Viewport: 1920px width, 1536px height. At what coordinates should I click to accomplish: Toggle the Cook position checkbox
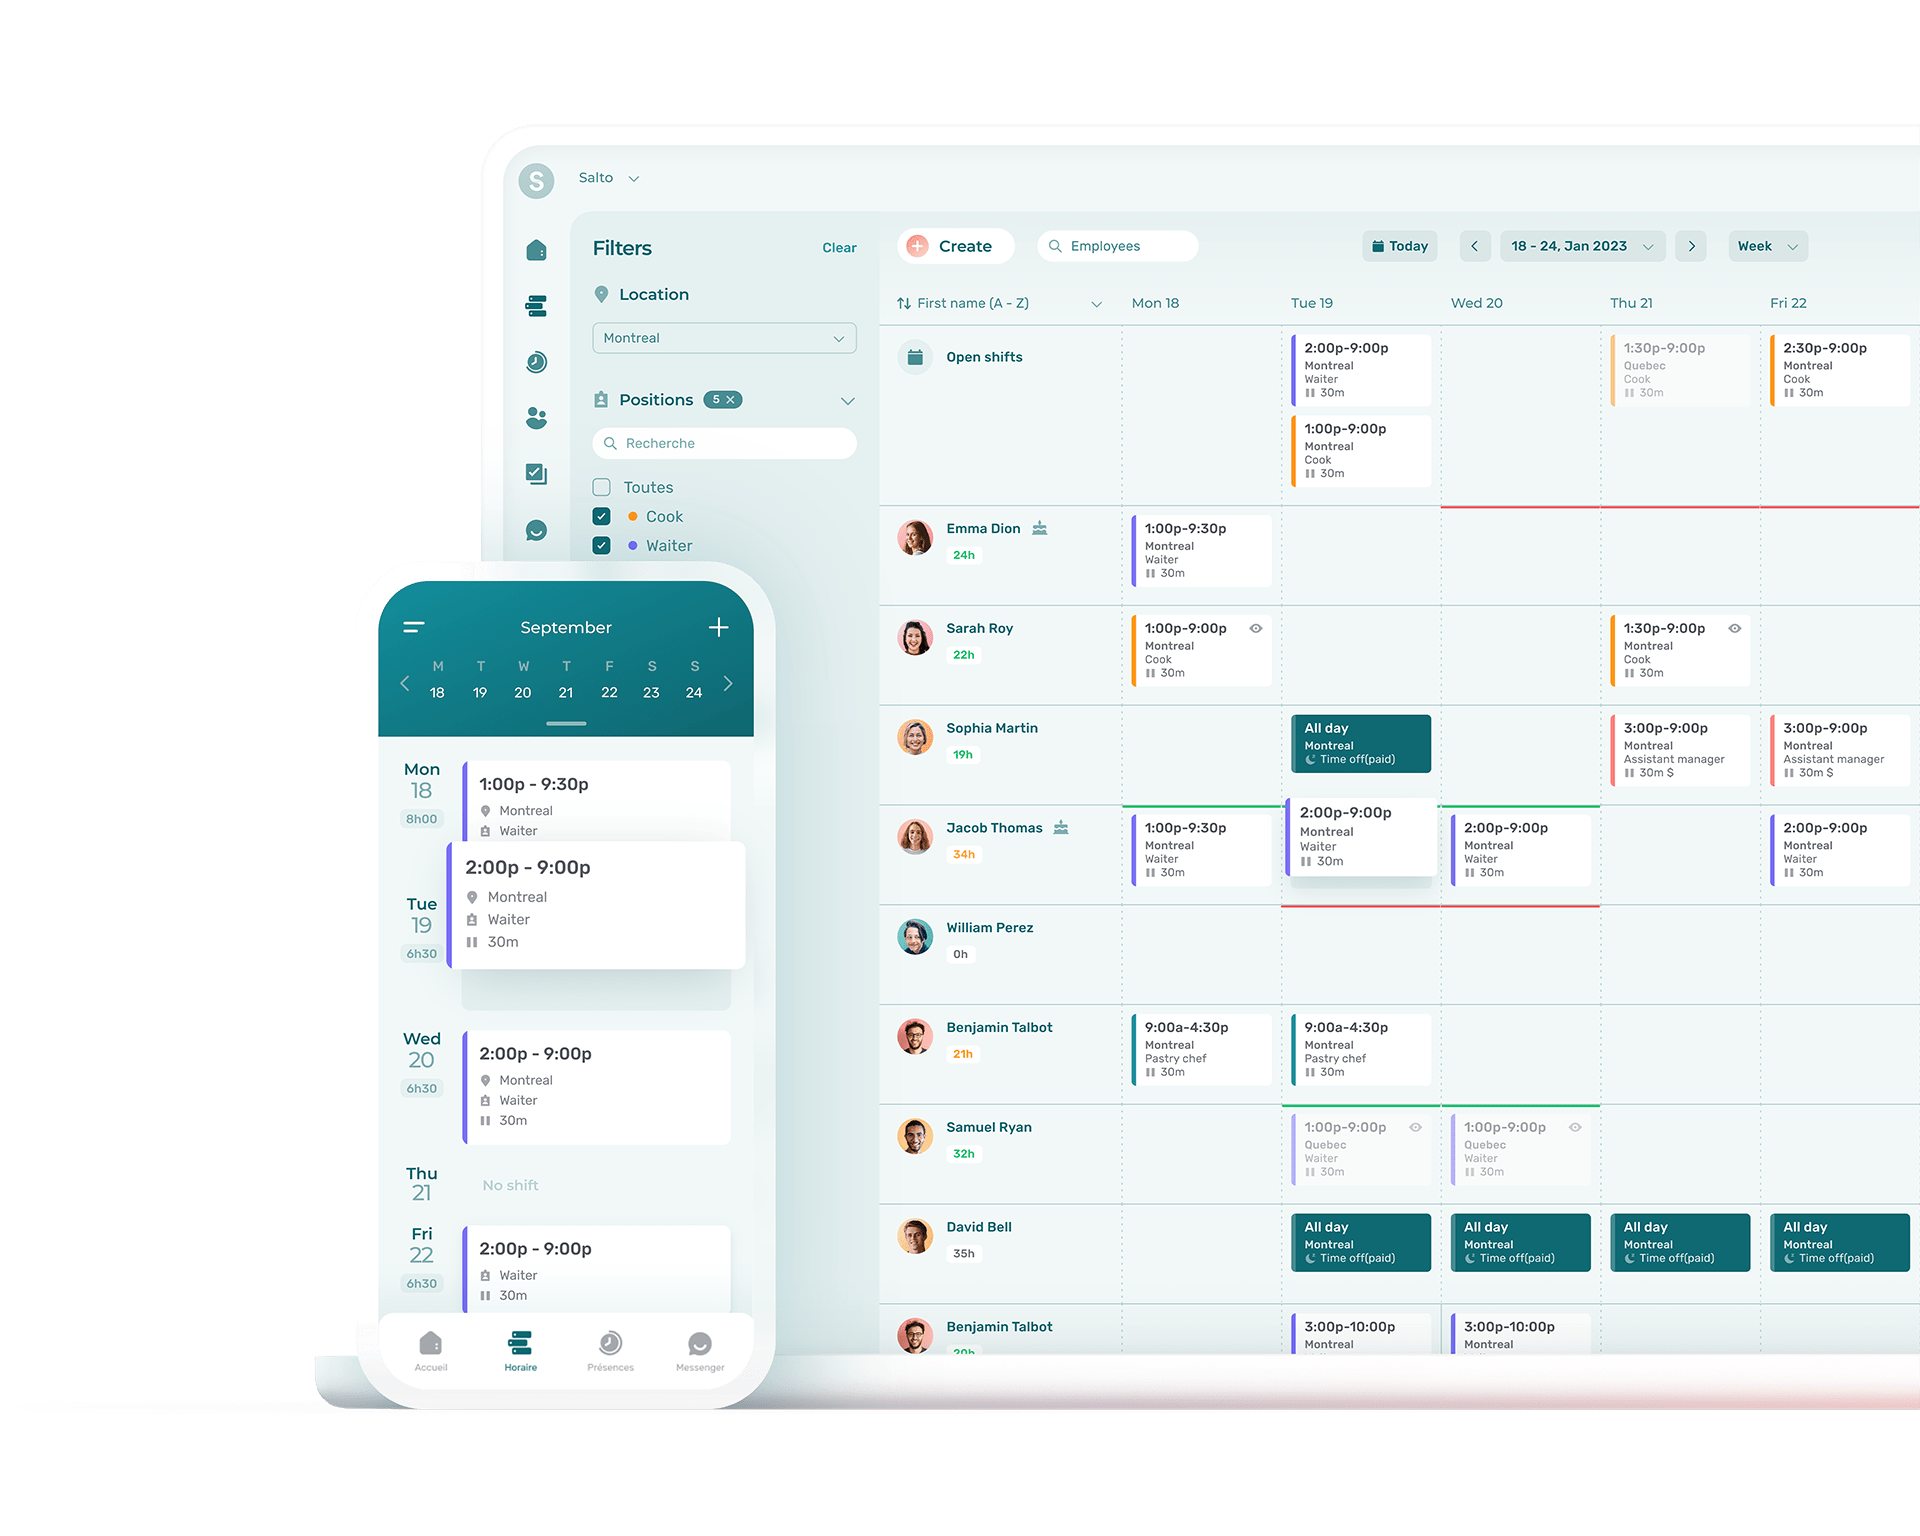[602, 514]
